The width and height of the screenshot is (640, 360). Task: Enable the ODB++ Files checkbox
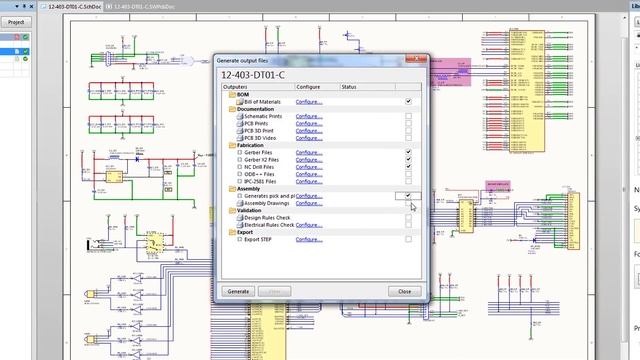tap(408, 174)
